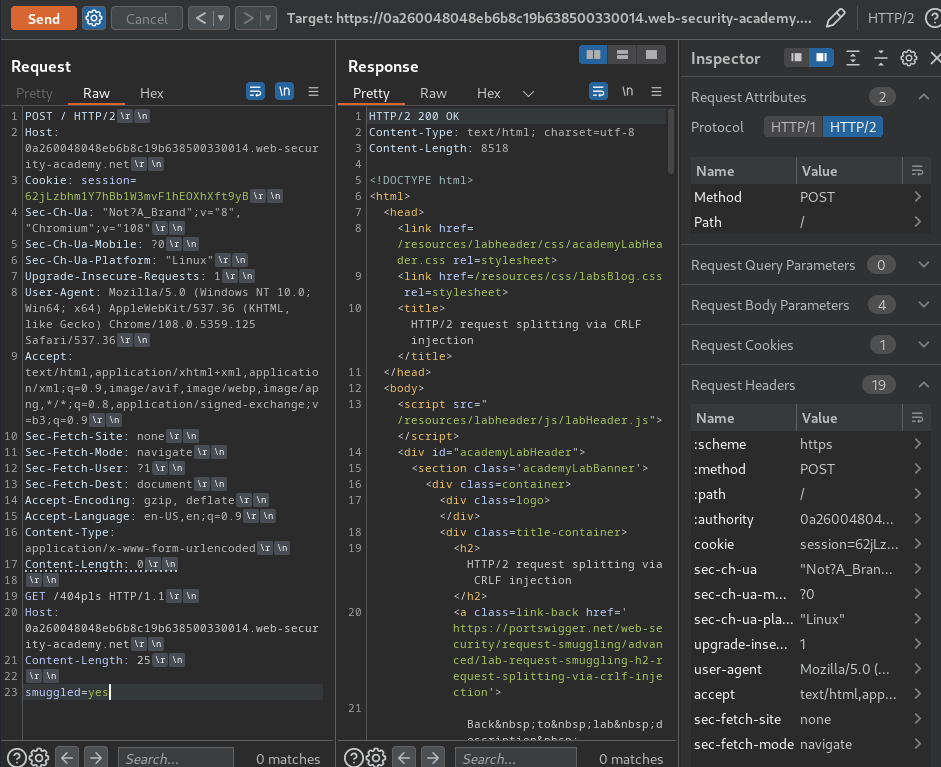Screen dimensions: 941x767
Task: Open search settings gear below Request editor
Action: click(x=39, y=758)
